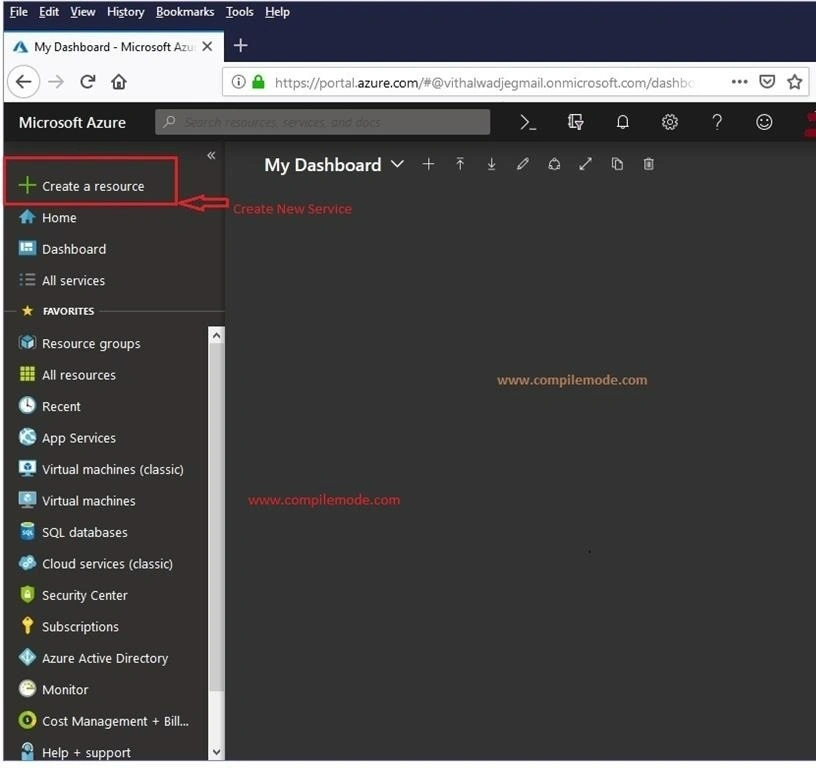Enter full screen dashboard mode
The height and width of the screenshot is (768, 816).
585,164
